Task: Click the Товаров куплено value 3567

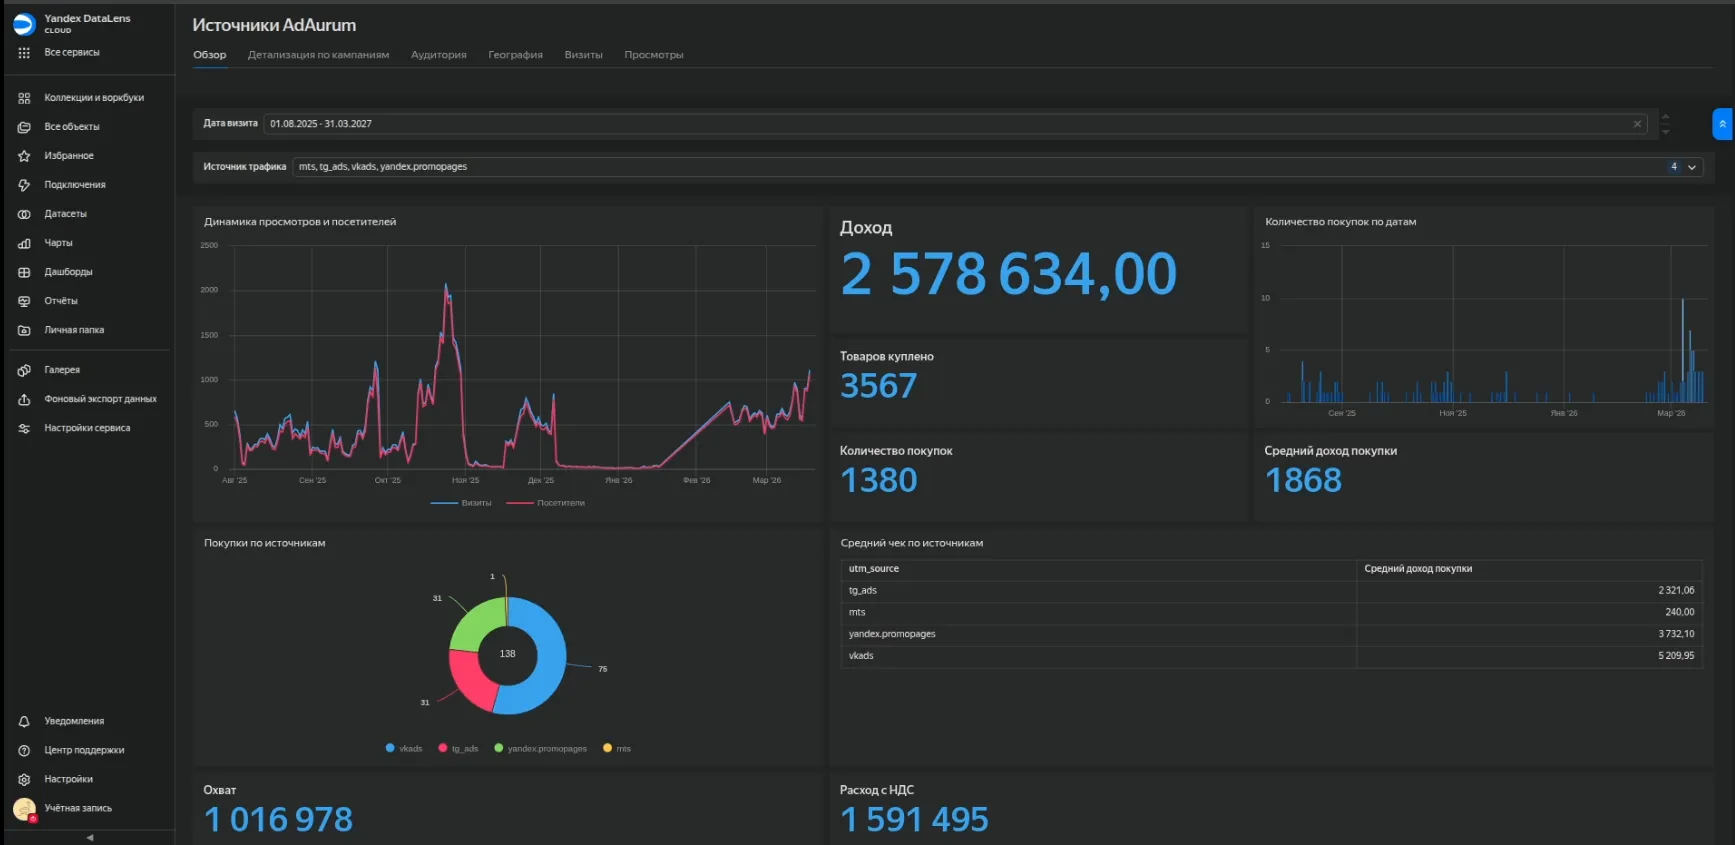Action: 878,386
